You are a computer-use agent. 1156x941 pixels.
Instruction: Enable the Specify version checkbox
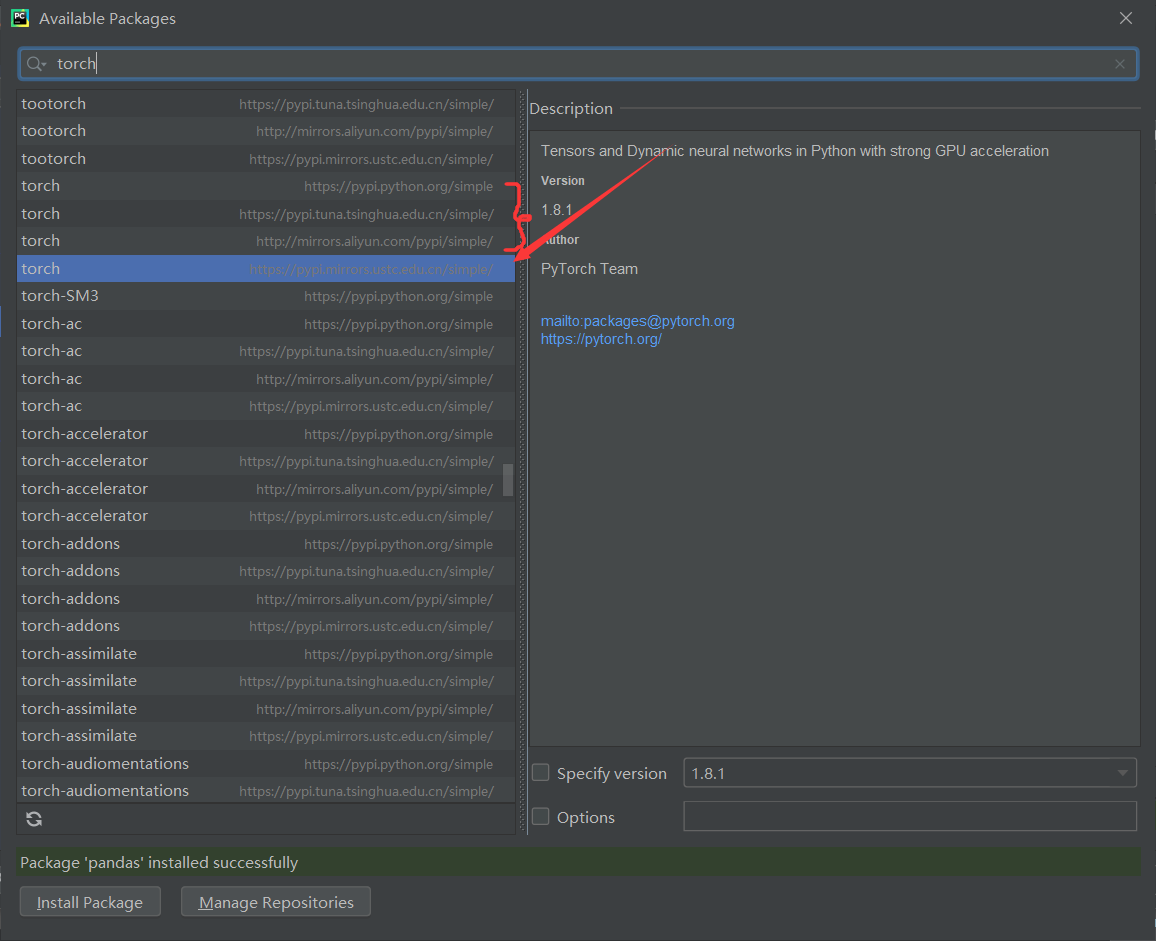point(541,772)
